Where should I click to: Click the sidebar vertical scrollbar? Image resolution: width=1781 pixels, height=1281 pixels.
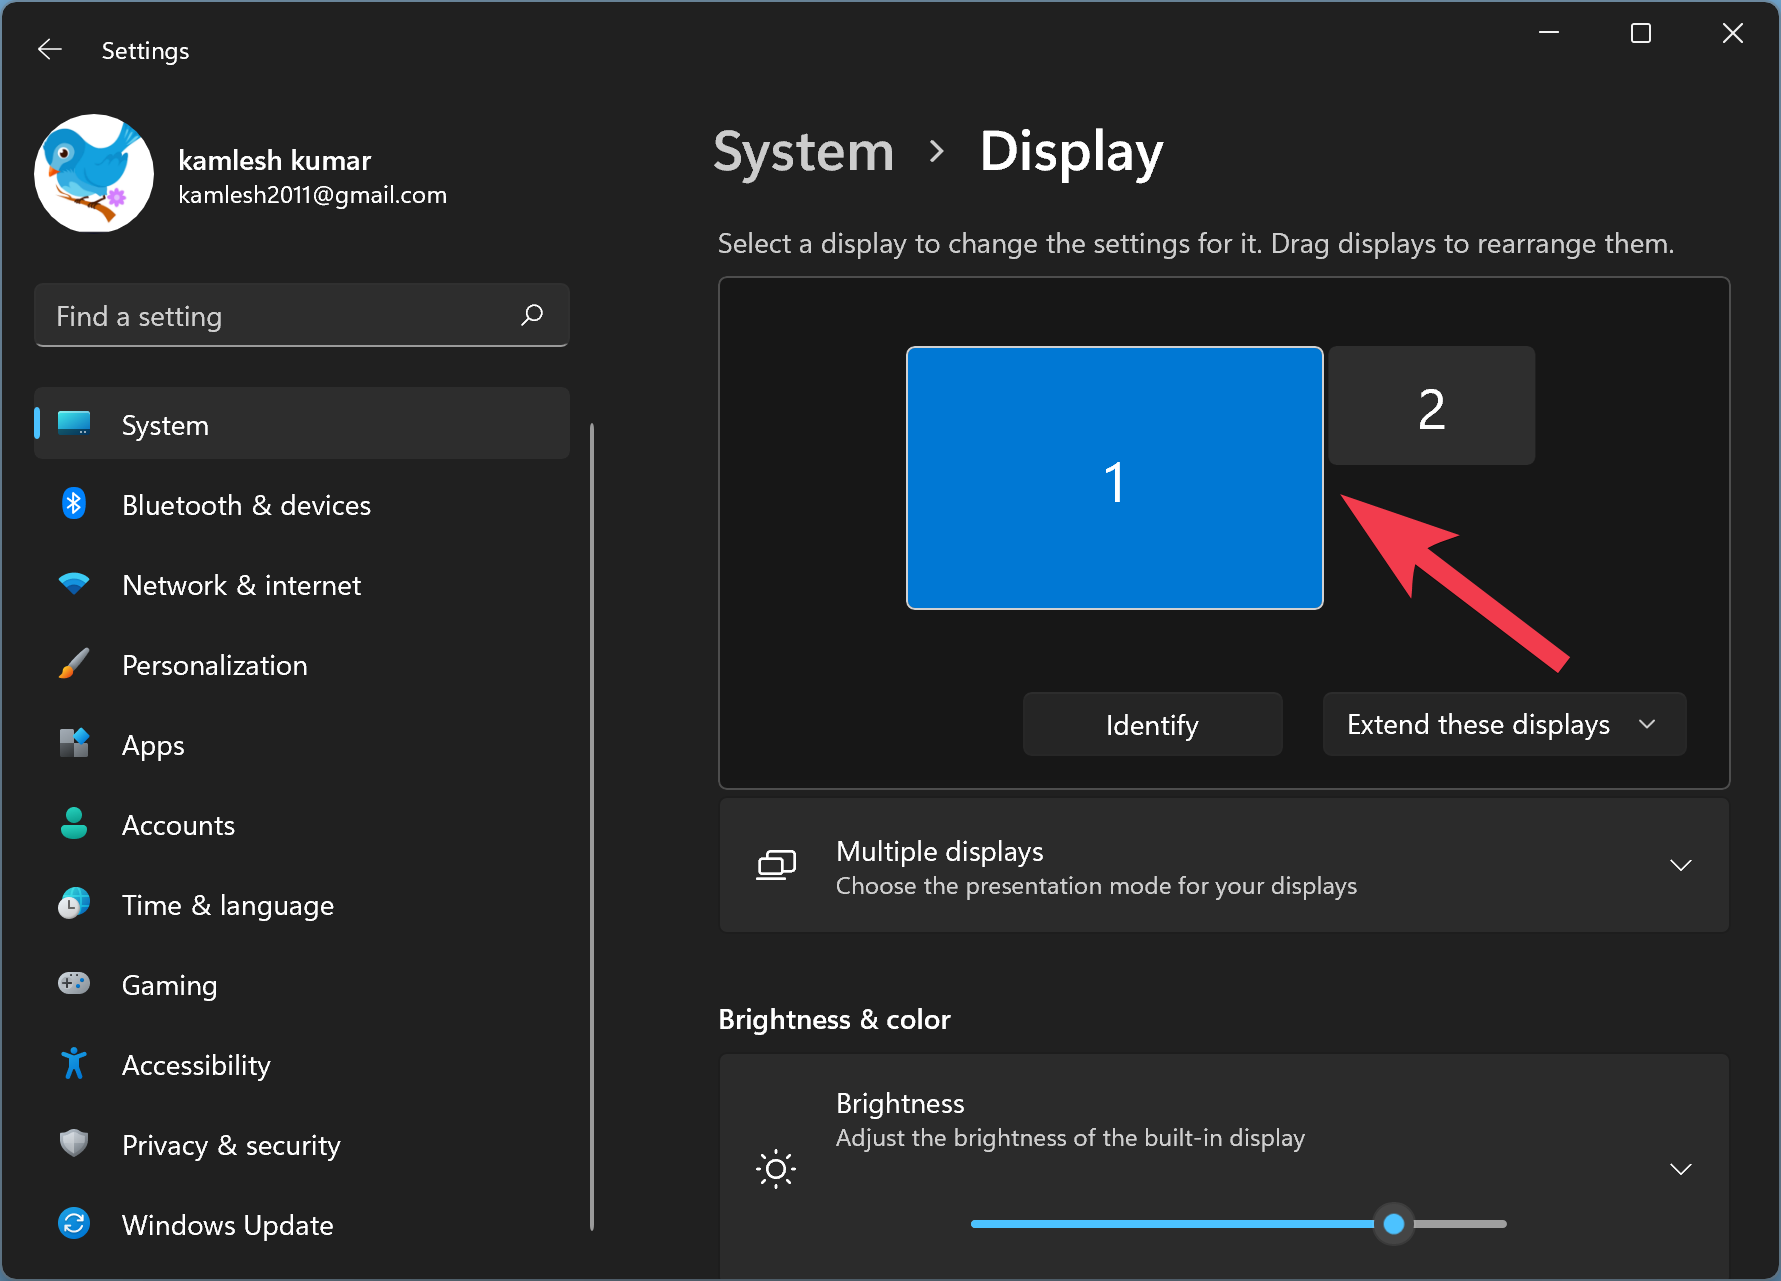(592, 826)
